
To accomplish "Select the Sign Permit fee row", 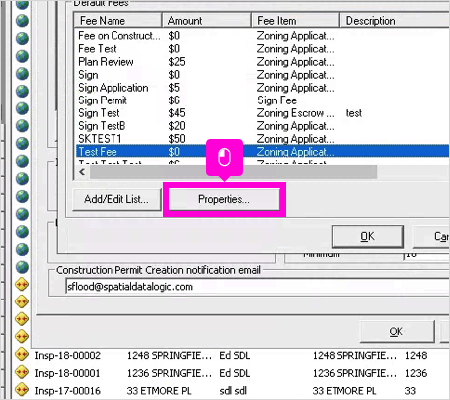I will pos(262,100).
